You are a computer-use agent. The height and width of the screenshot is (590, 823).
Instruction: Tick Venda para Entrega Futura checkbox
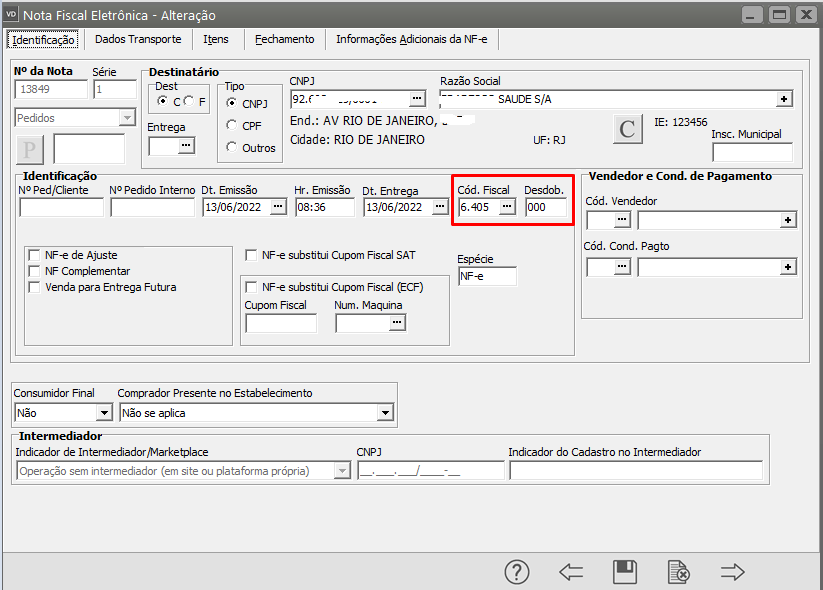[36, 287]
